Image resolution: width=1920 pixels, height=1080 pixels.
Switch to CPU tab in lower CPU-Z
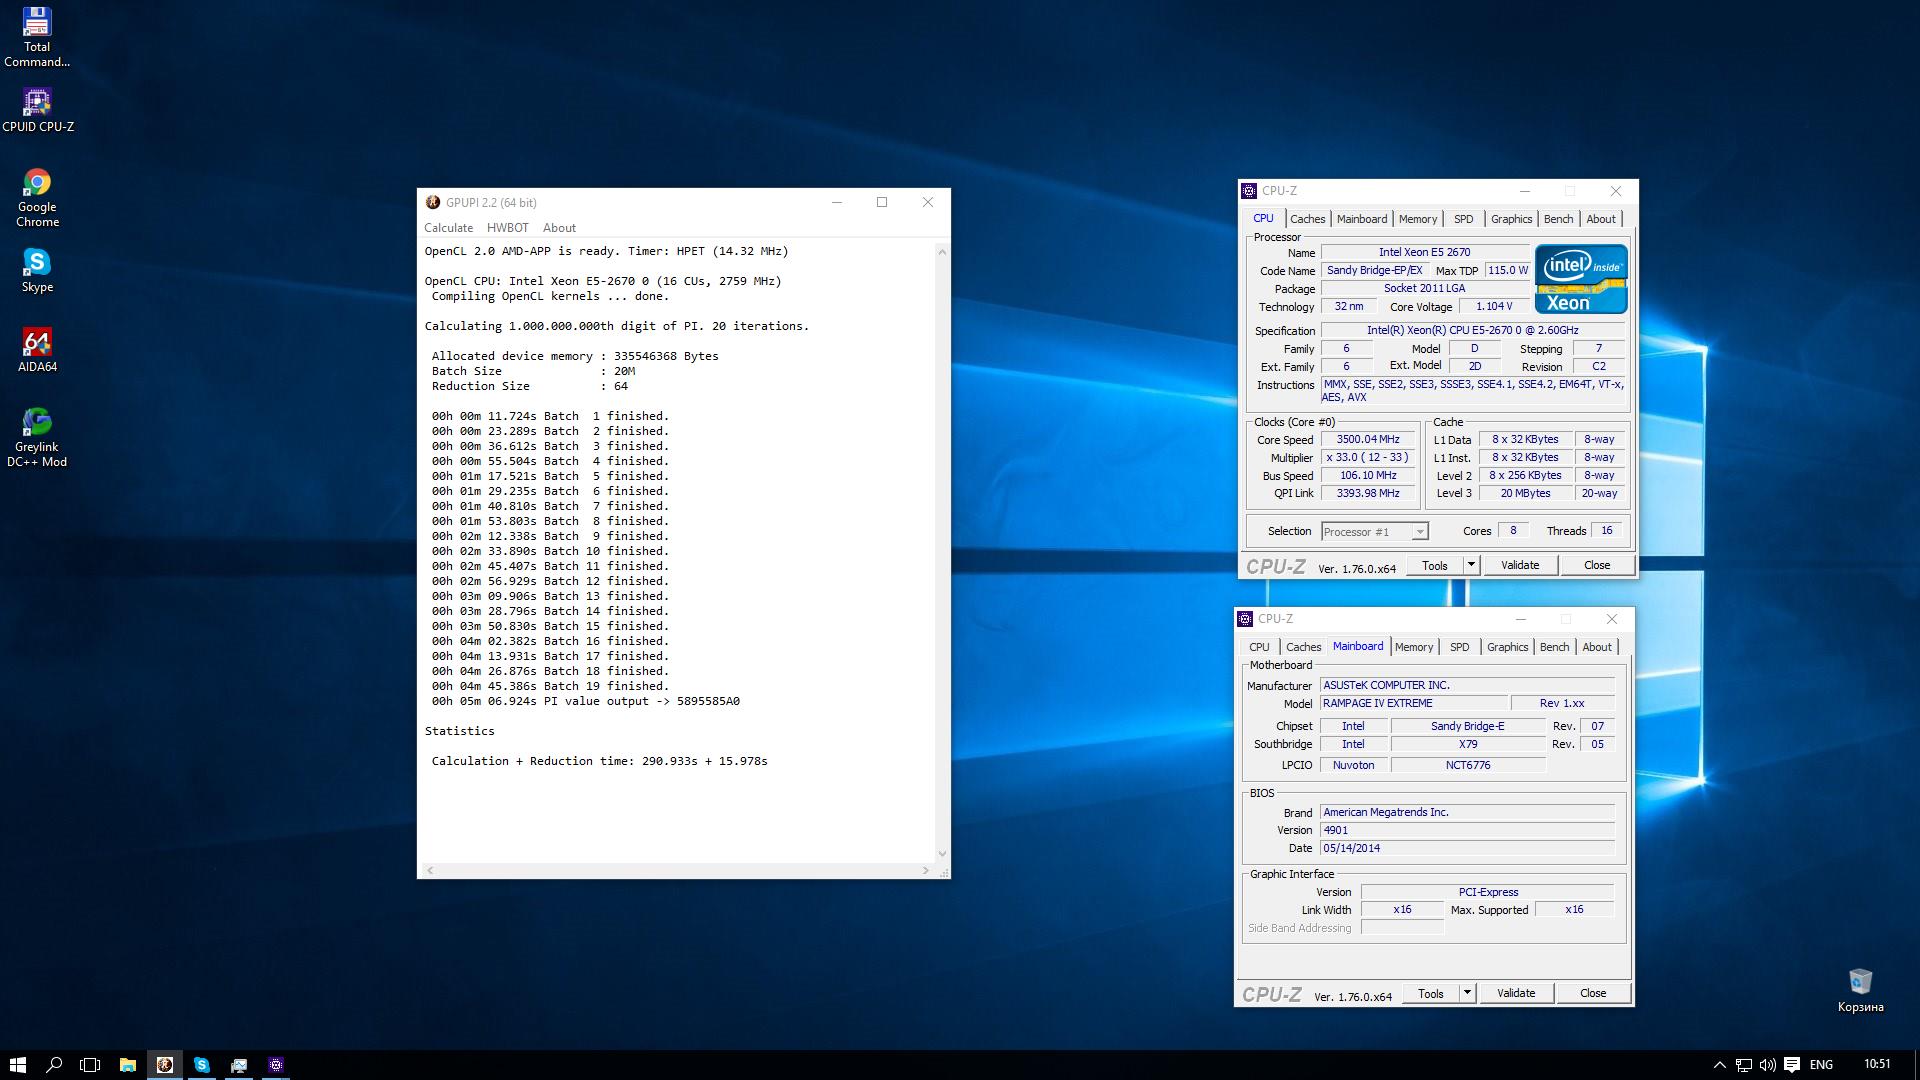click(1259, 647)
